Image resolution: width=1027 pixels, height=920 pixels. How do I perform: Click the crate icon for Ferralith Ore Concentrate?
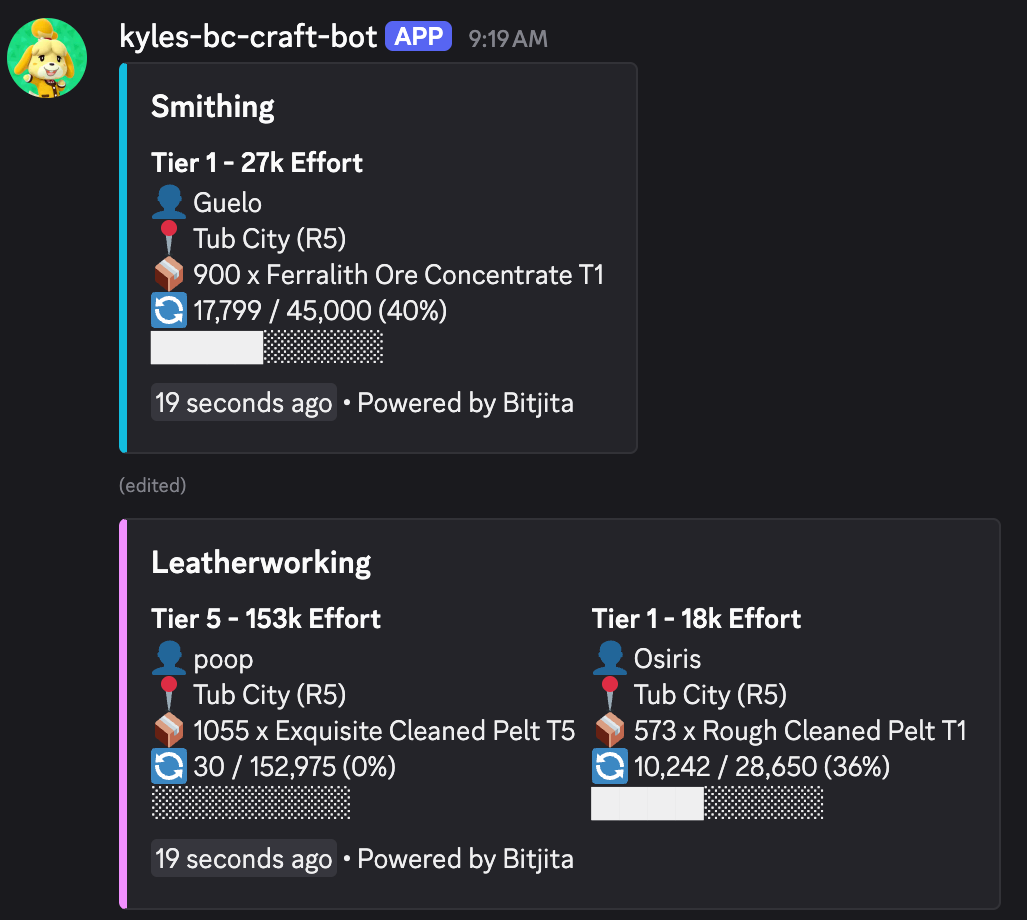point(167,274)
